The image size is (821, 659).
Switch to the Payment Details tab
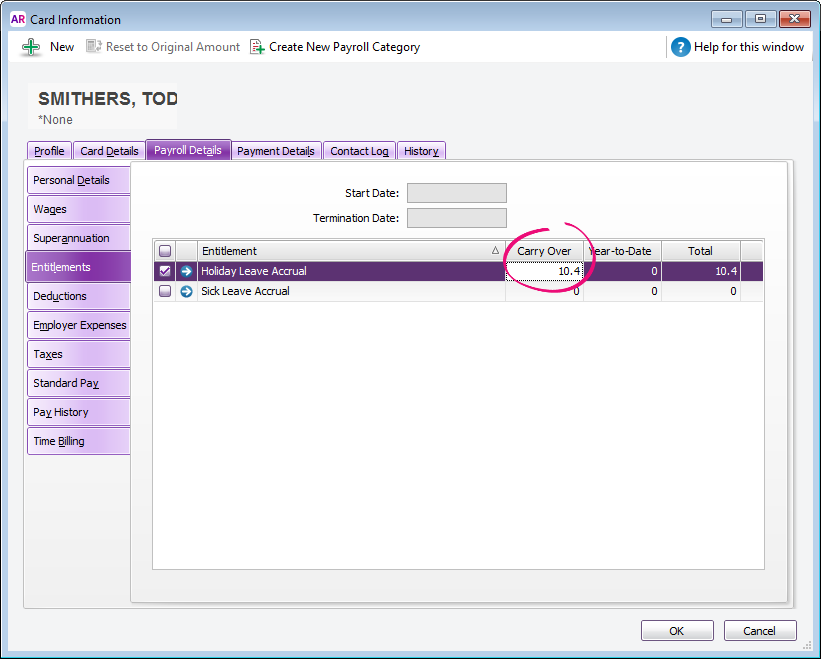(276, 151)
